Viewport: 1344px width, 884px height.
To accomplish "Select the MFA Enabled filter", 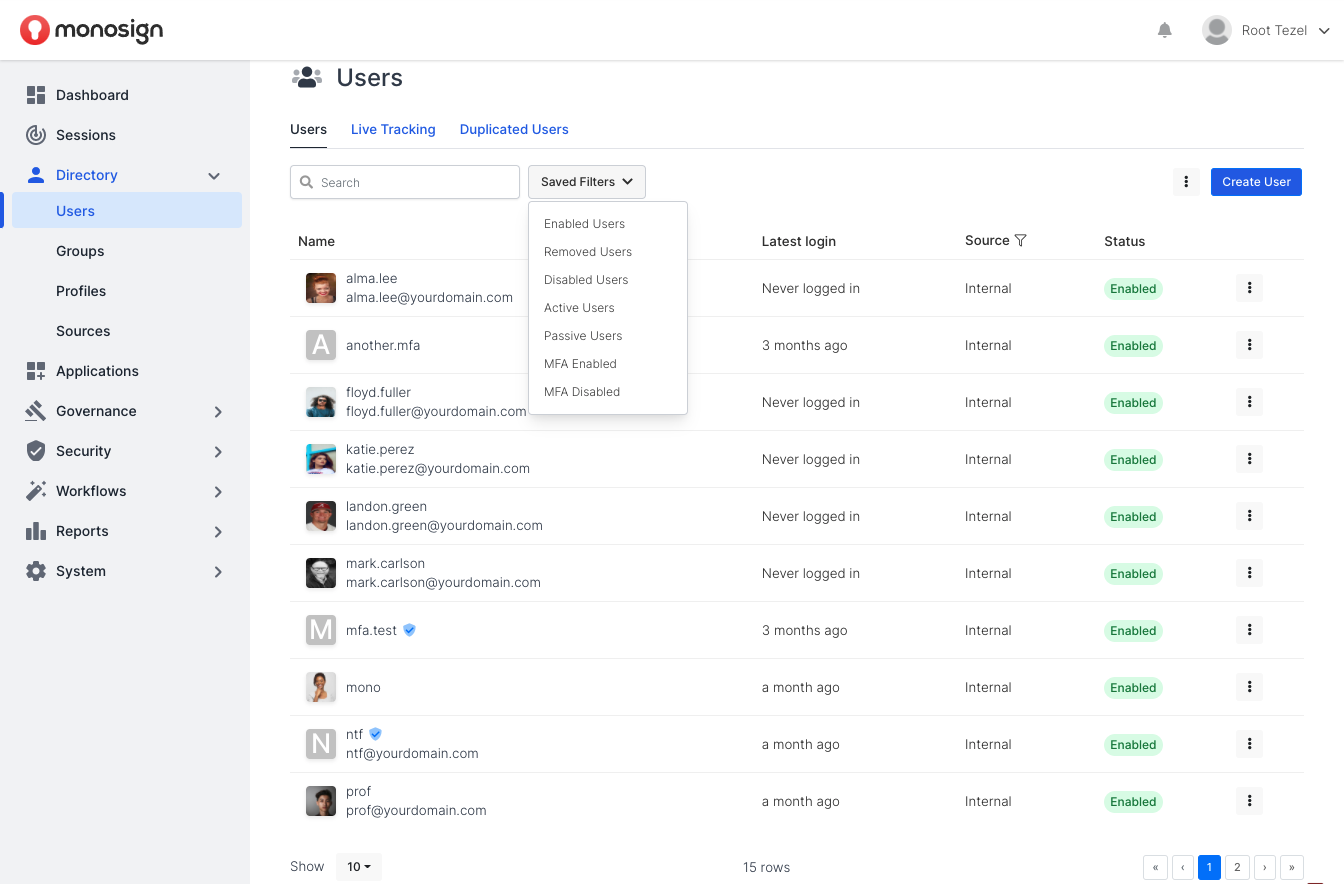I will coord(580,364).
